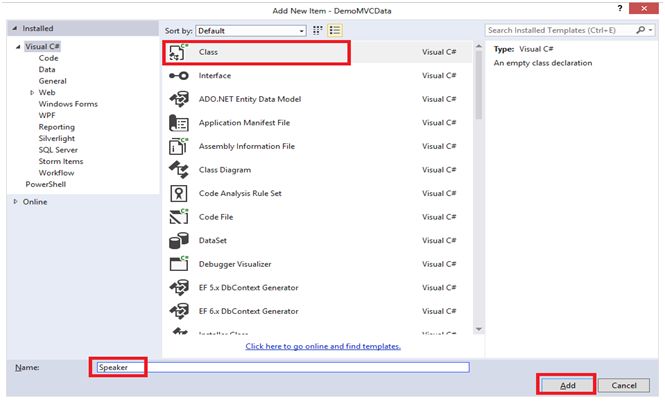The width and height of the screenshot is (665, 401).
Task: Click the search magnifier icon
Action: (x=640, y=30)
